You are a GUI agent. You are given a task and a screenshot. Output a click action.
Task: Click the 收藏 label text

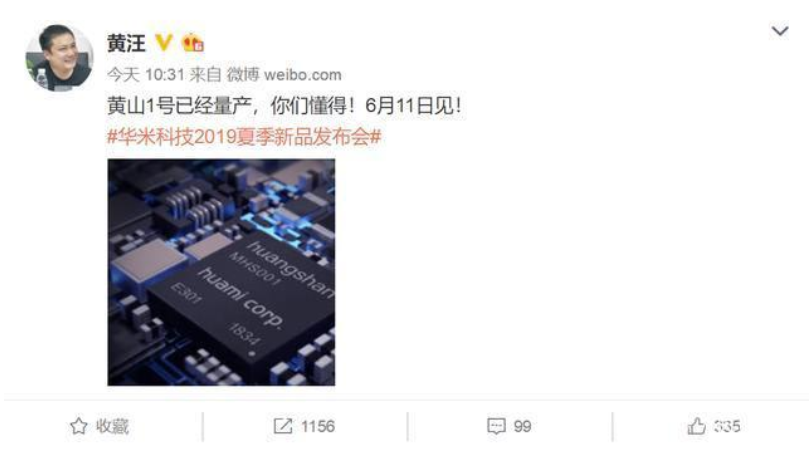pos(112,426)
